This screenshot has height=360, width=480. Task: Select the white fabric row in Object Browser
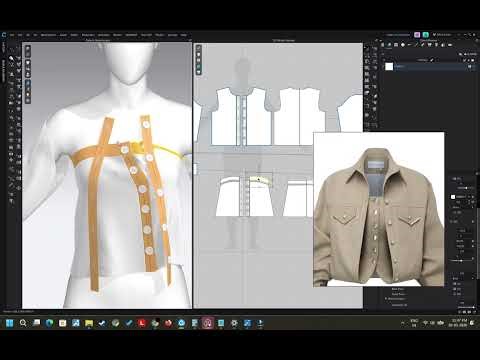tap(430, 67)
